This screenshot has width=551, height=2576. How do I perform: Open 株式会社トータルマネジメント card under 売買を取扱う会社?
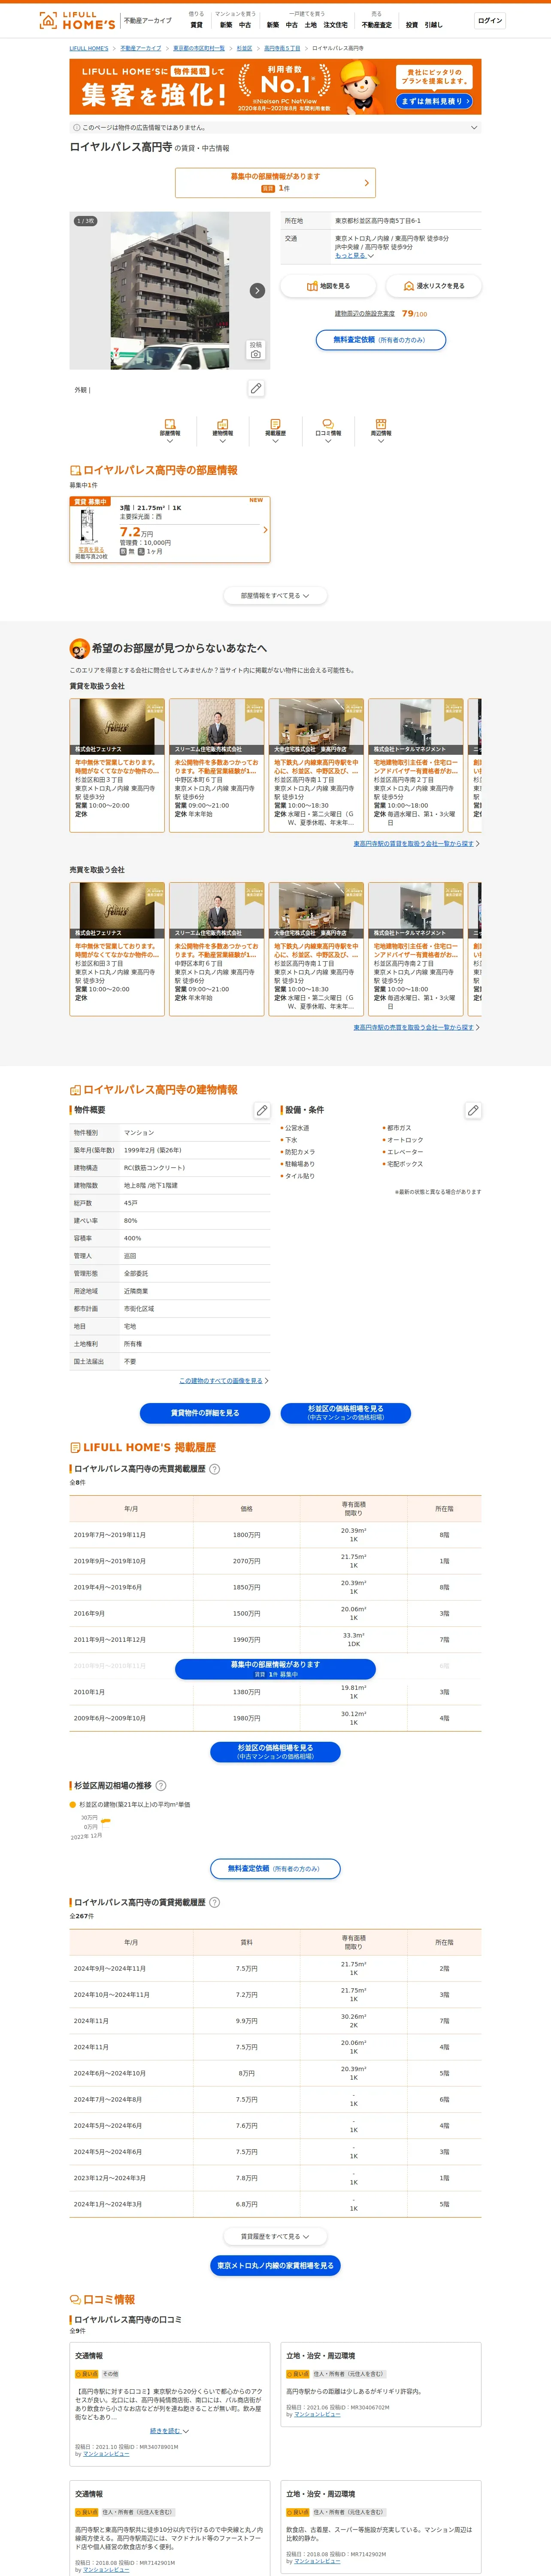pos(416,949)
